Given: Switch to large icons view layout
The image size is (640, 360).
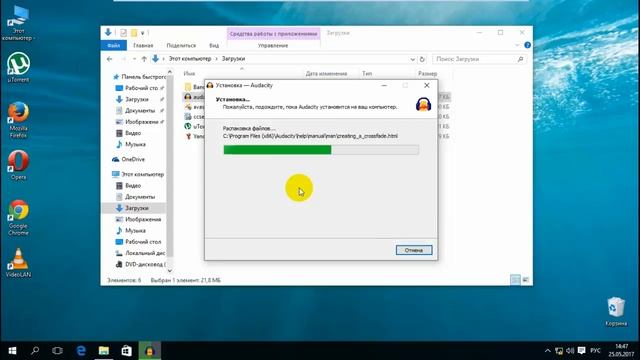Looking at the screenshot, I should 525,280.
